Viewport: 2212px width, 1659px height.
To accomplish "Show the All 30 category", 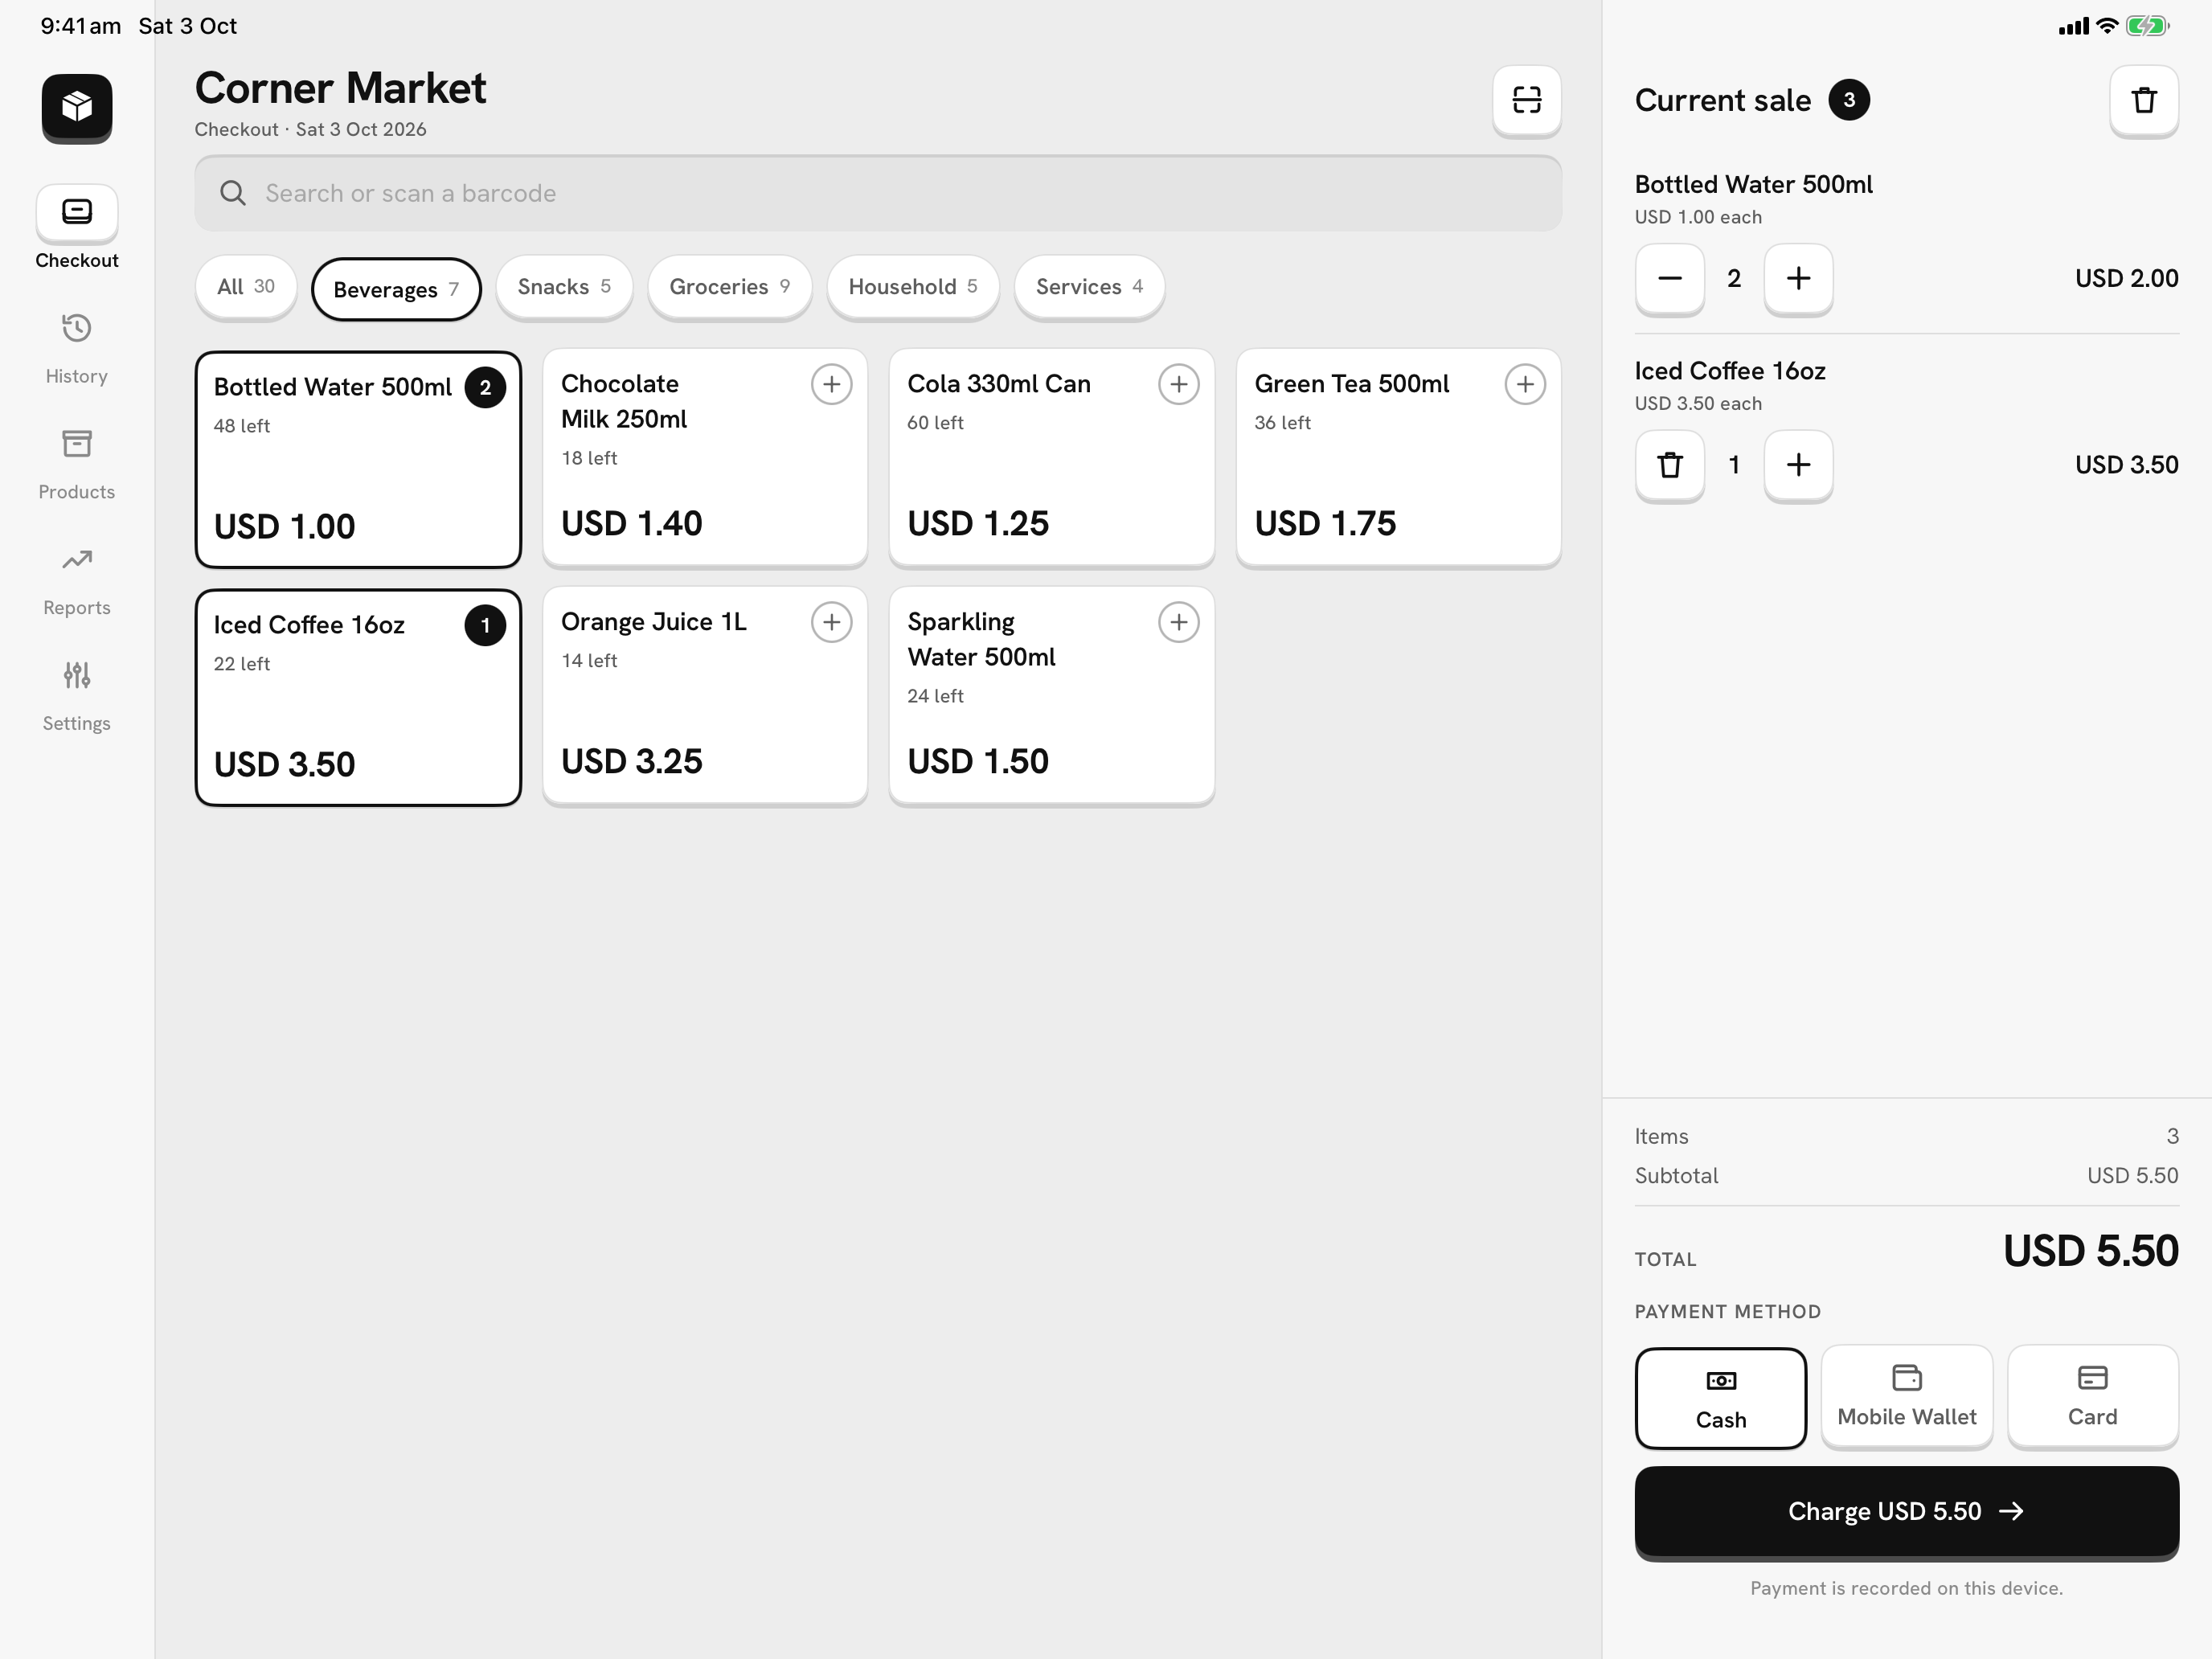I will (246, 287).
